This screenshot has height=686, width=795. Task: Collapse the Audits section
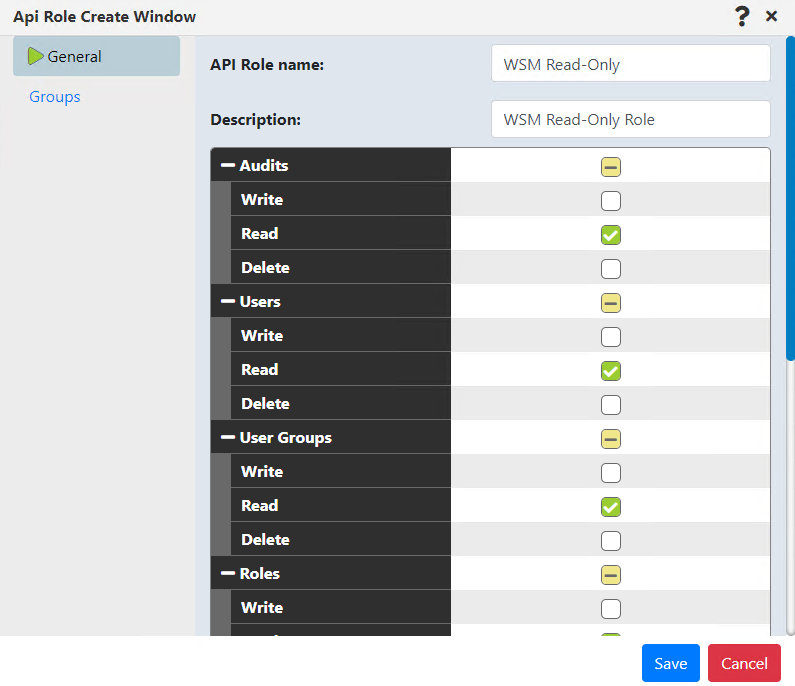click(228, 165)
